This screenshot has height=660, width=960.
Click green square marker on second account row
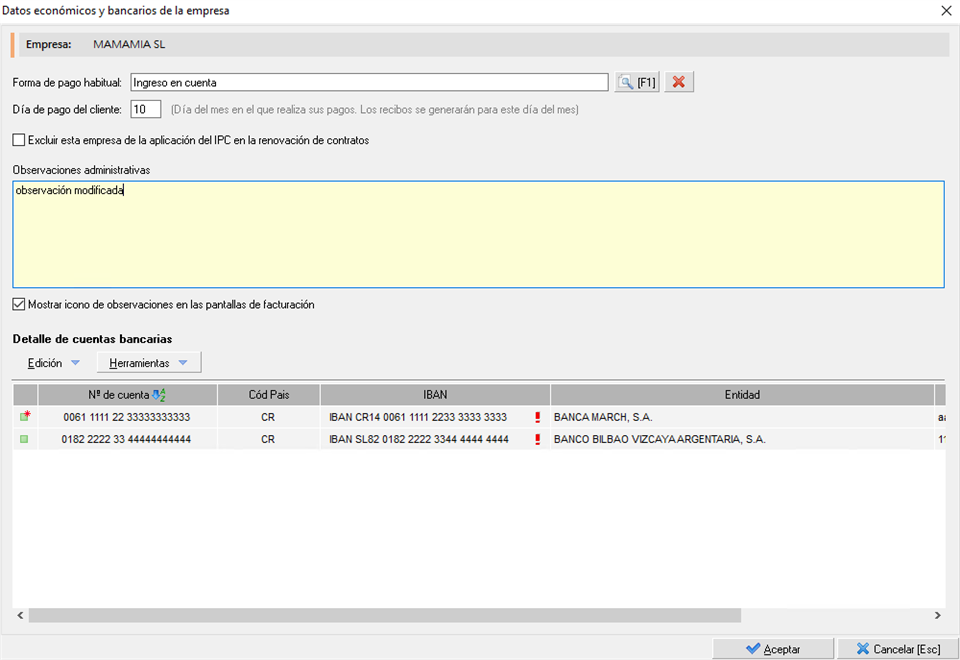25,439
